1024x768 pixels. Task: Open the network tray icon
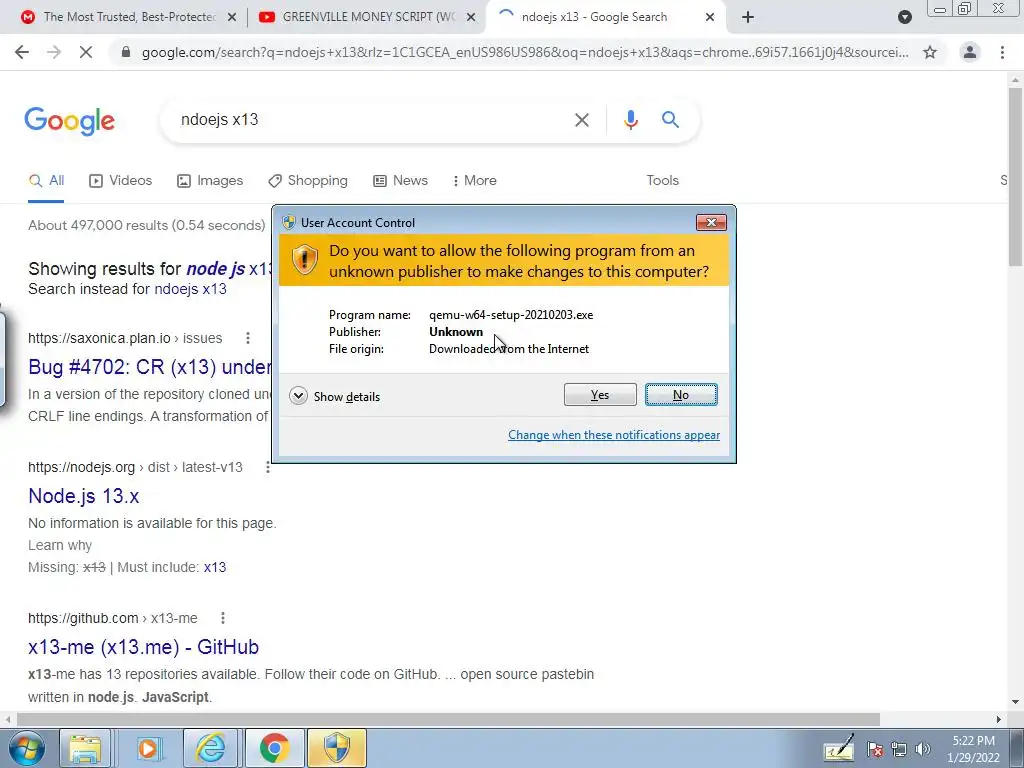pos(899,750)
